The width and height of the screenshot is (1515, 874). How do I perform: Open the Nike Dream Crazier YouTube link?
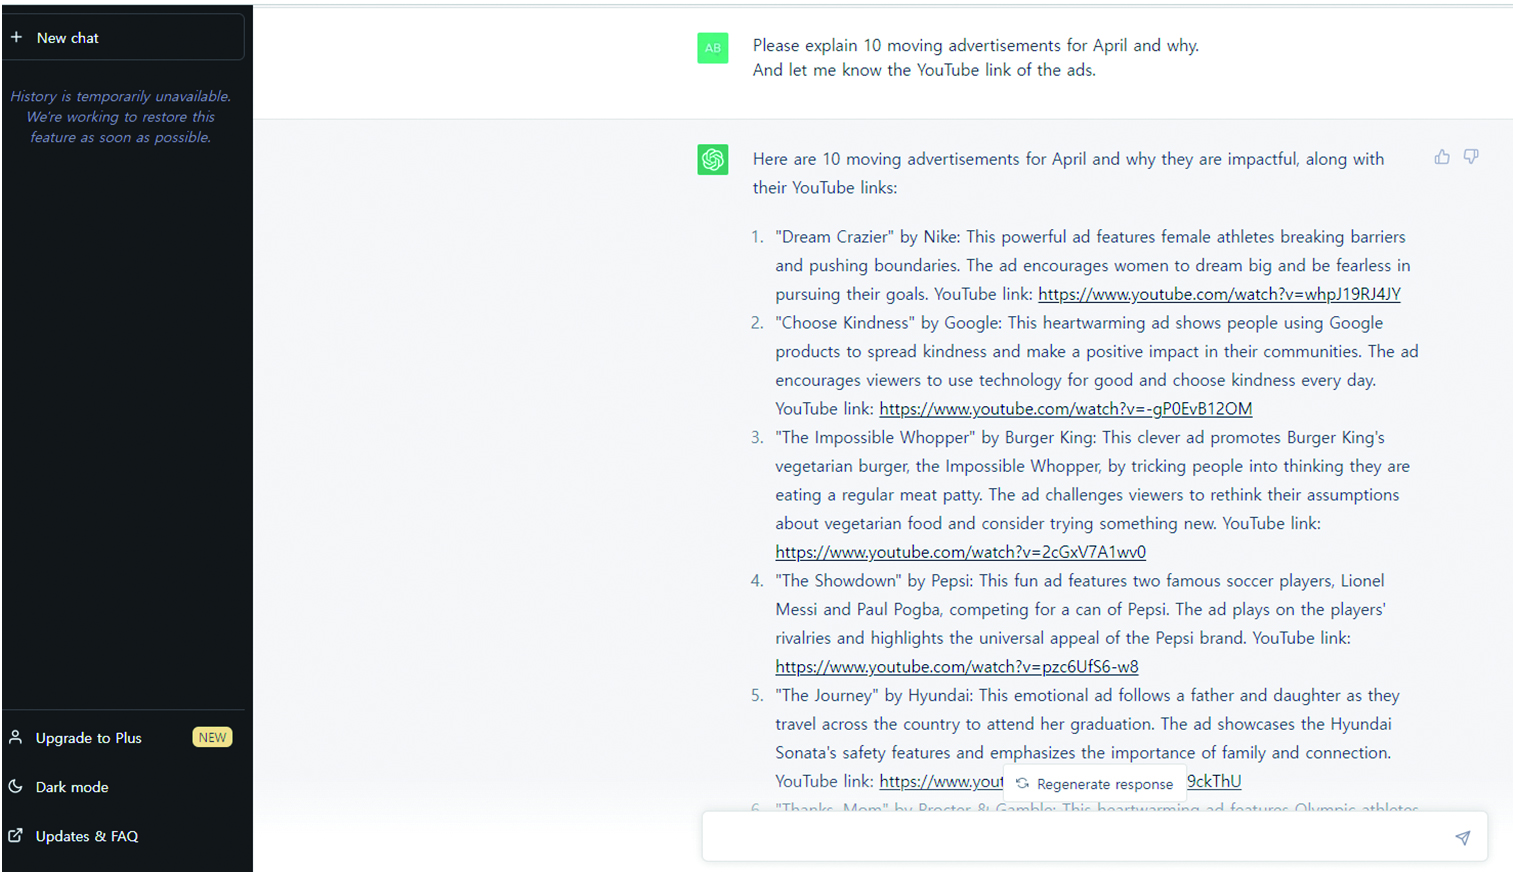1219,294
